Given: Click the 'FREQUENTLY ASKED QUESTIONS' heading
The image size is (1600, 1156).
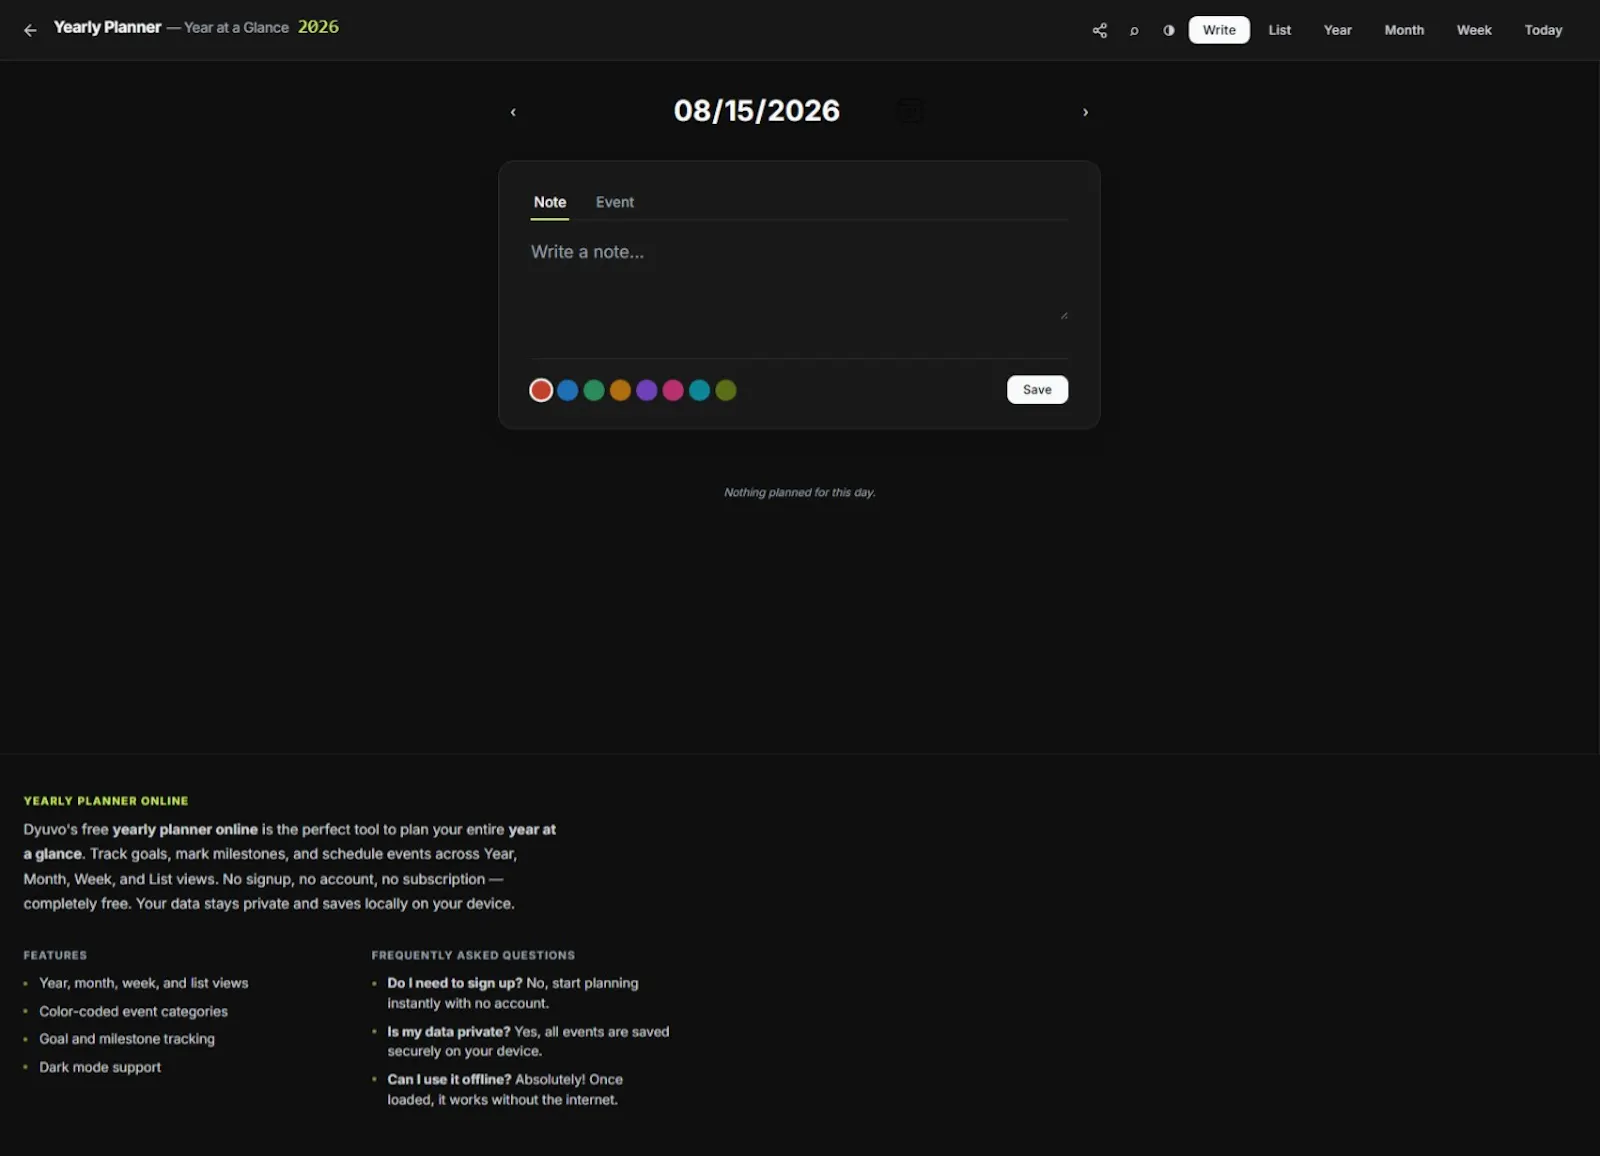Looking at the screenshot, I should pos(473,955).
